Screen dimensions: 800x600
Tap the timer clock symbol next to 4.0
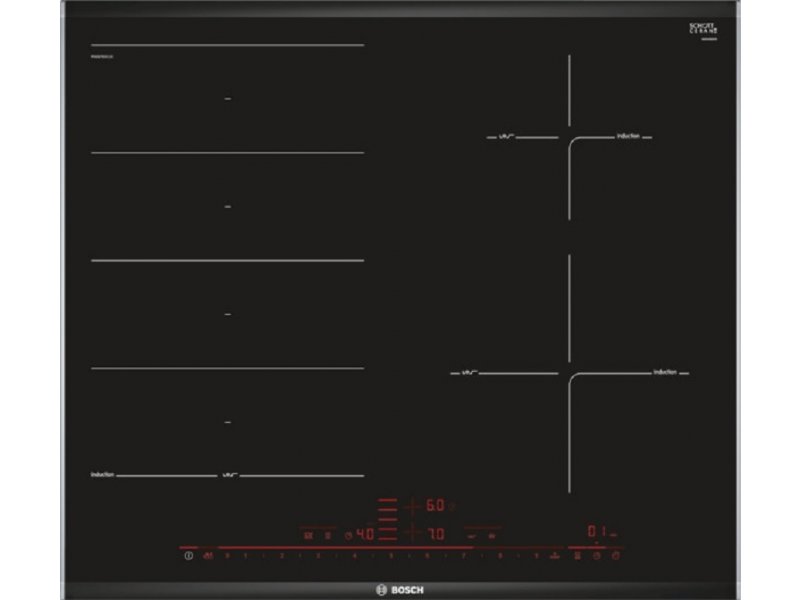(348, 535)
